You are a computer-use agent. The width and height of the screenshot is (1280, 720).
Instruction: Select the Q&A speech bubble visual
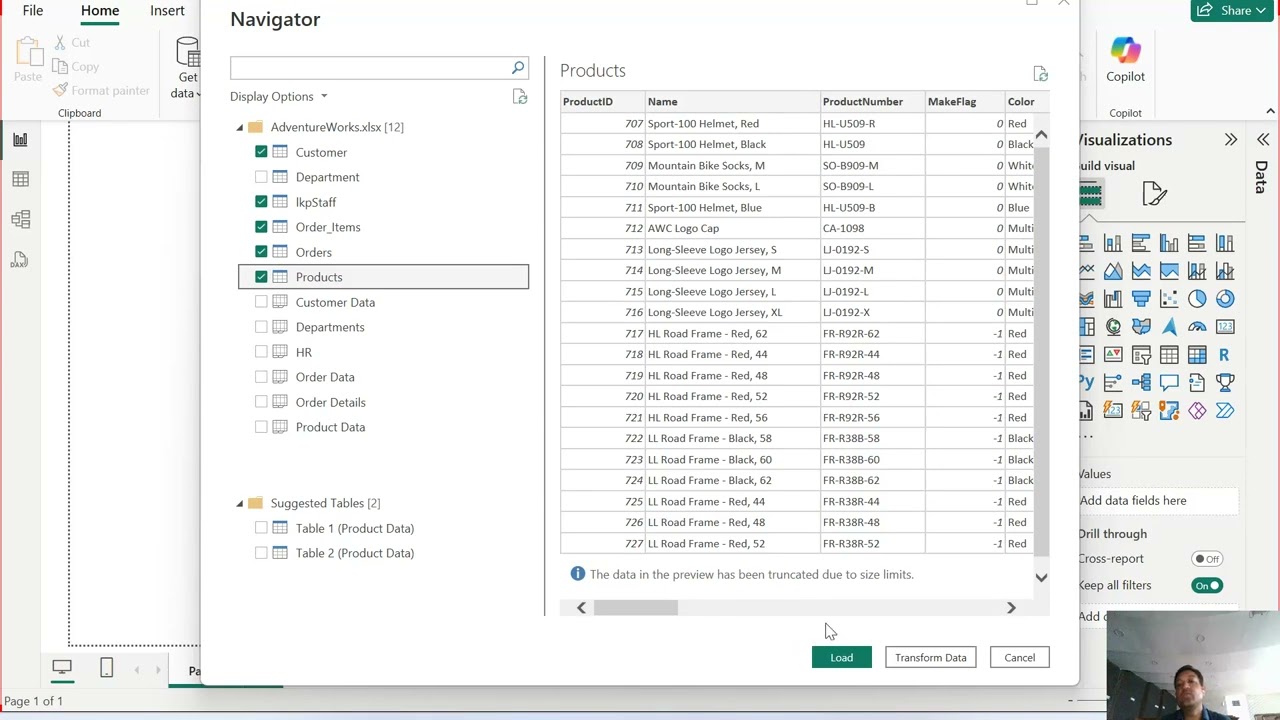pyautogui.click(x=1169, y=383)
